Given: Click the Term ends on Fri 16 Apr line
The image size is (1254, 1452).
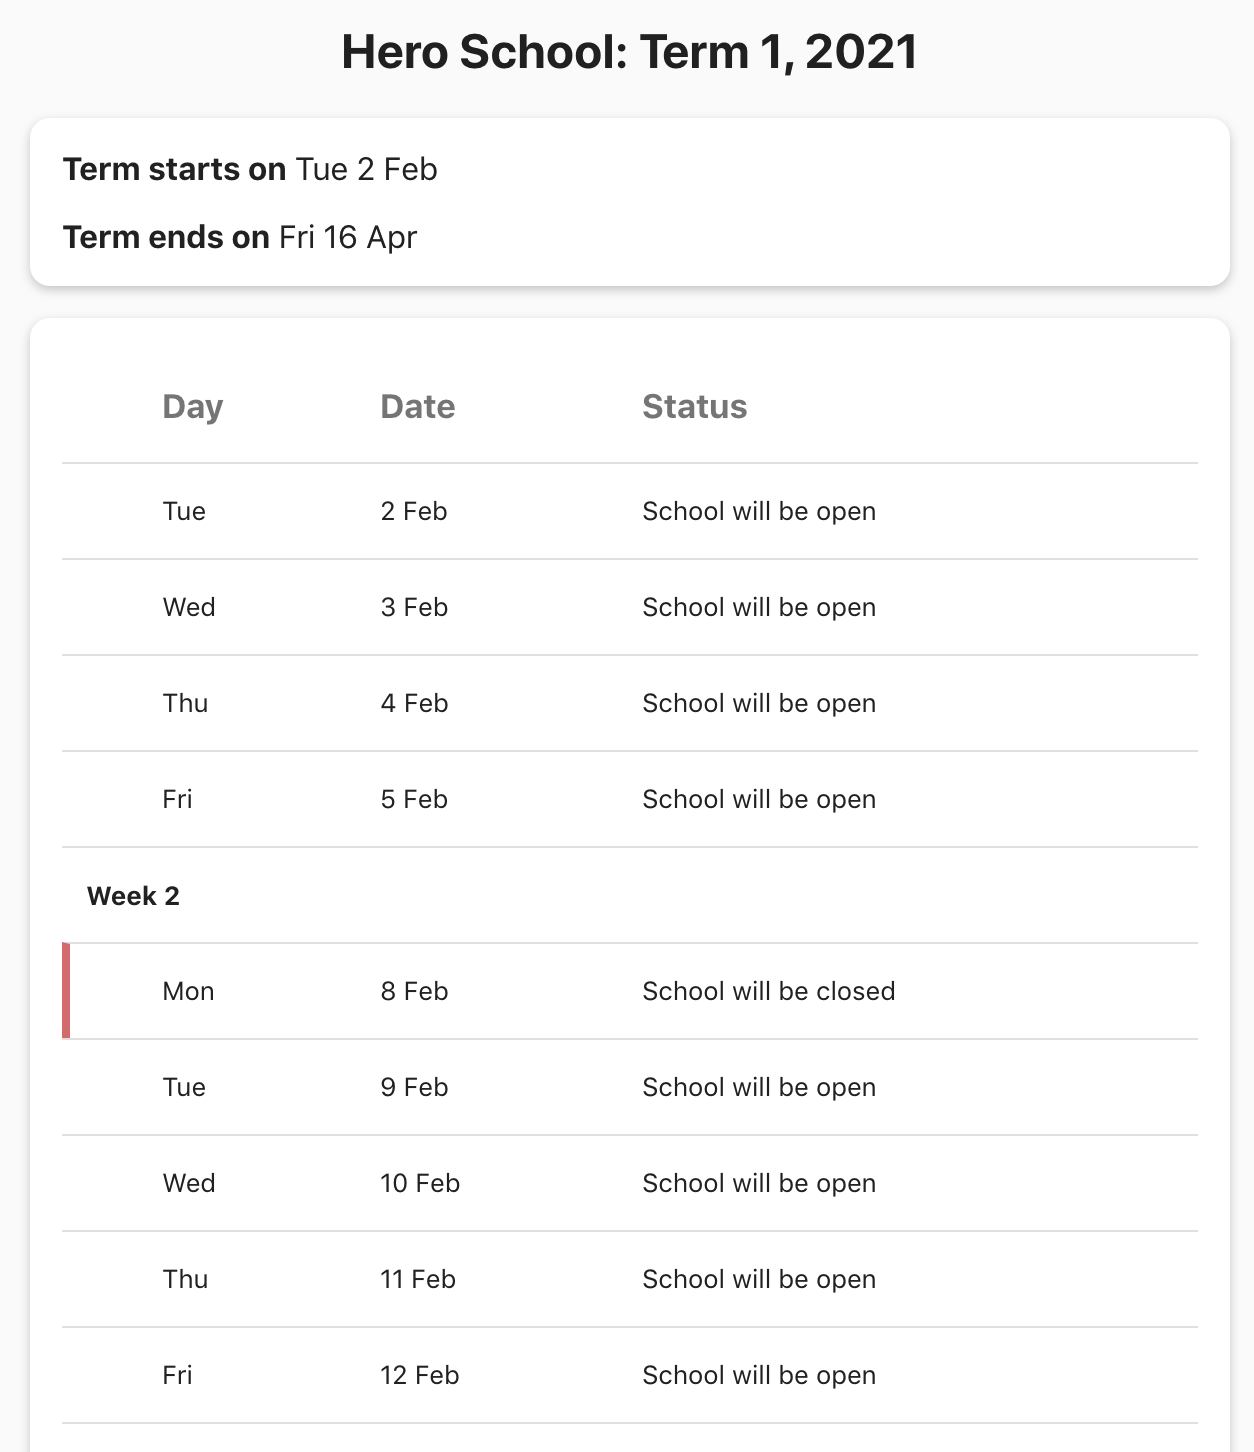Looking at the screenshot, I should (240, 237).
